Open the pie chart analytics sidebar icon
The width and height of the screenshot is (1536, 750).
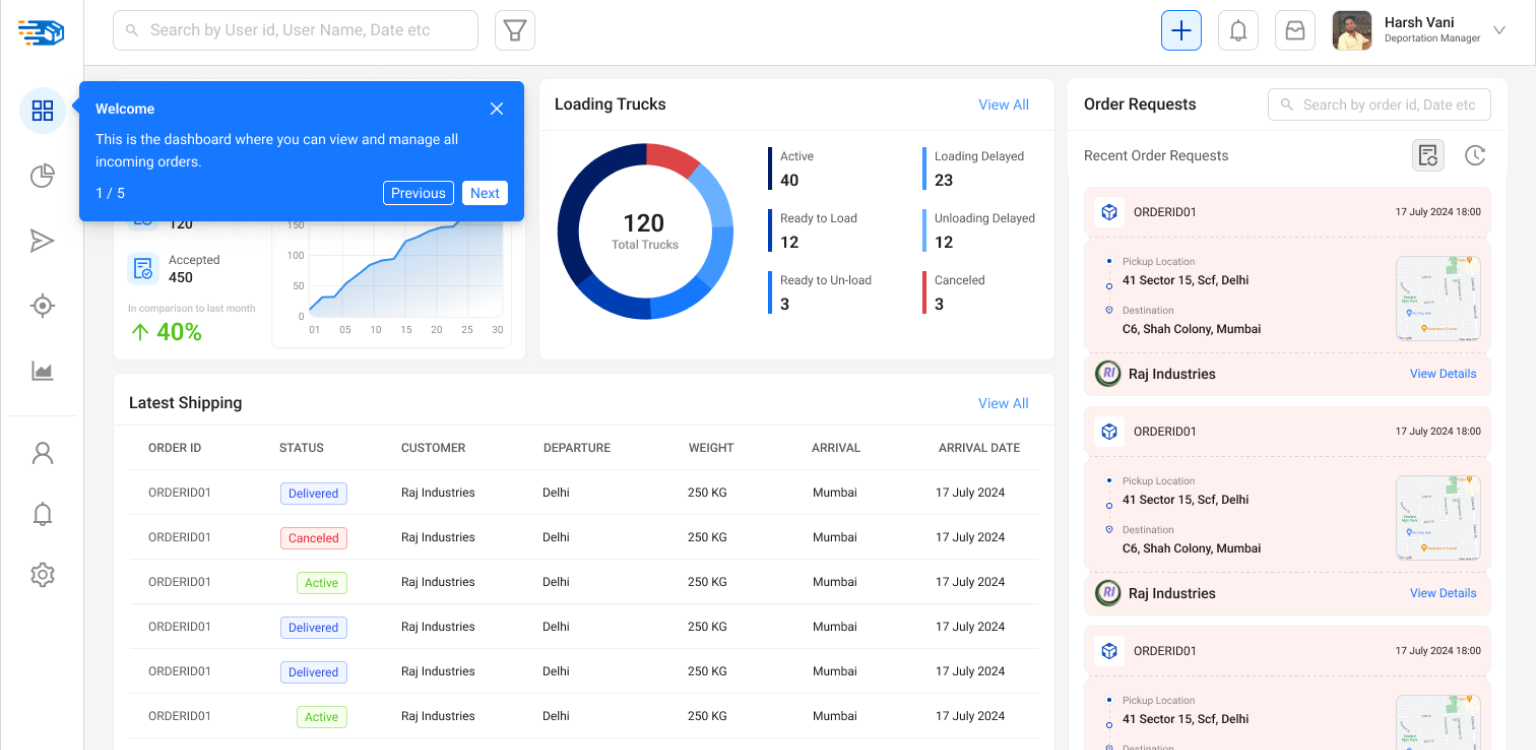click(42, 176)
